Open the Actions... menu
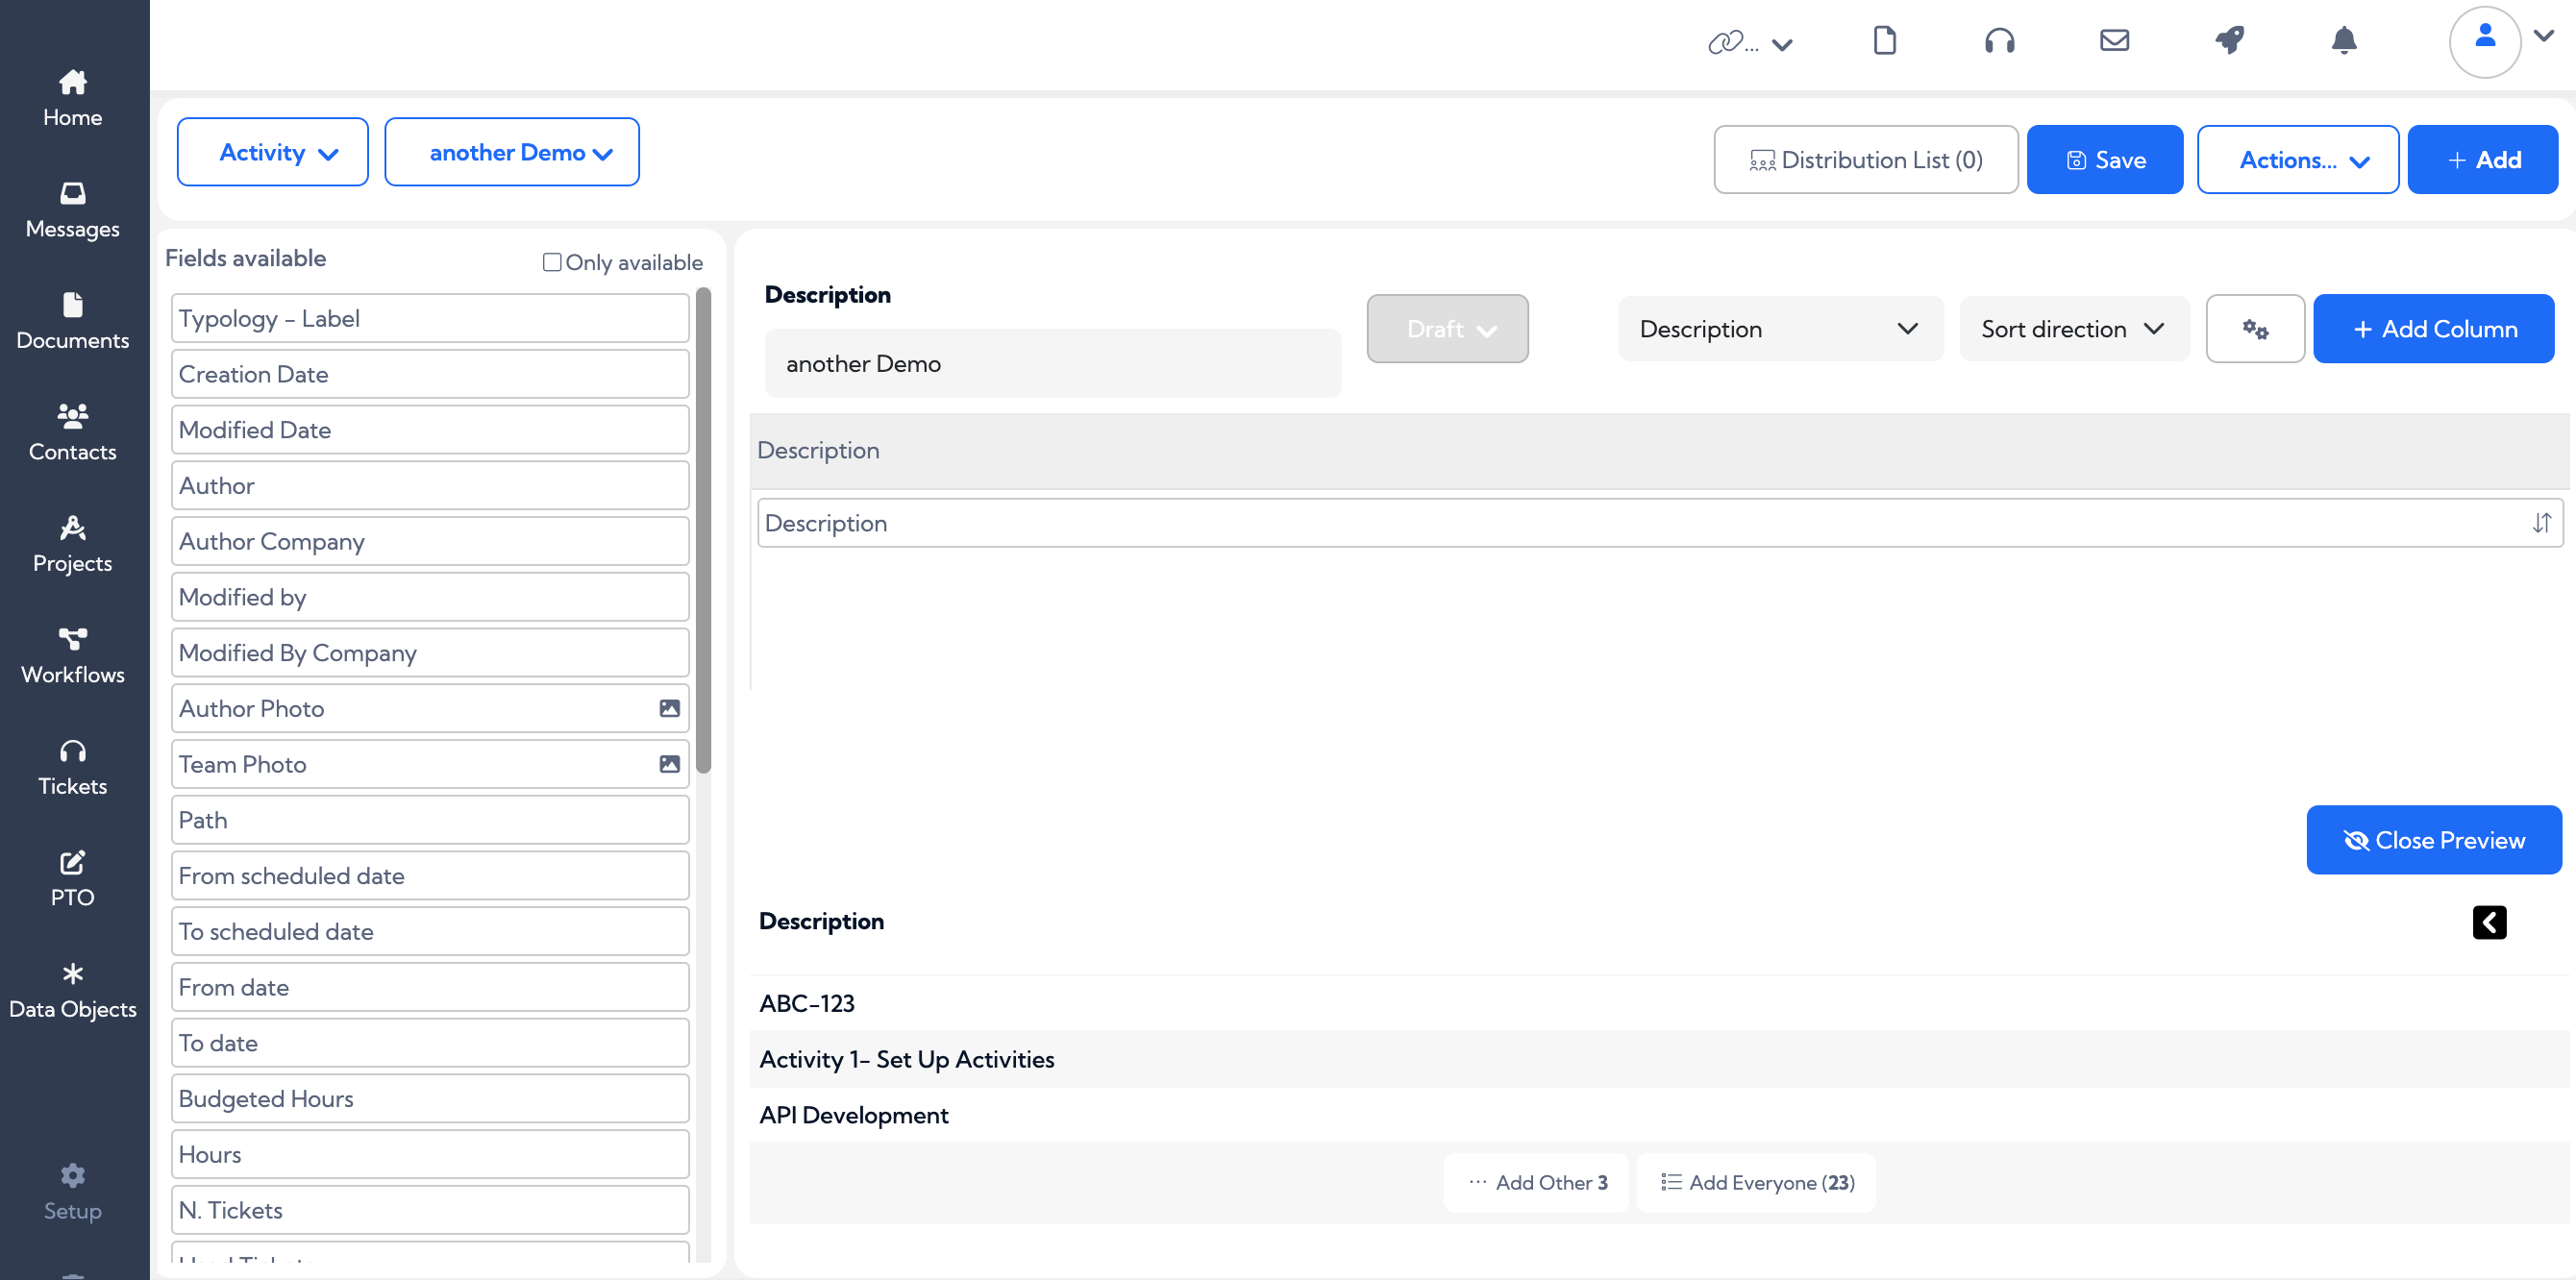Screen dimensions: 2576x1280 2297,159
